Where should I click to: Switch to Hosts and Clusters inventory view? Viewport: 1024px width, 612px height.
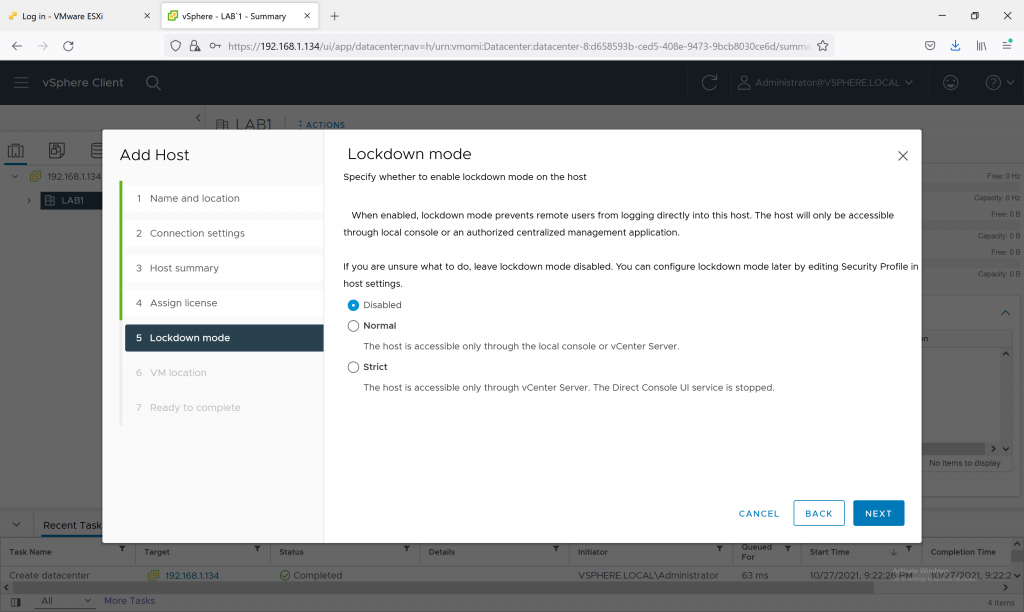pyautogui.click(x=16, y=151)
